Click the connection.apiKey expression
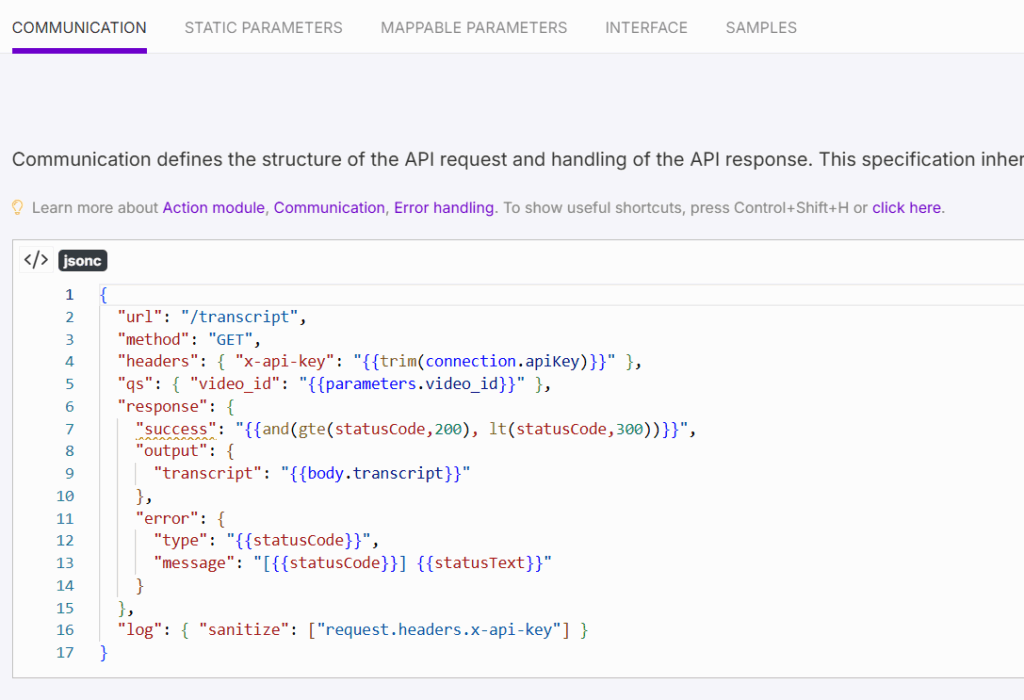The height and width of the screenshot is (700, 1024). click(x=502, y=361)
